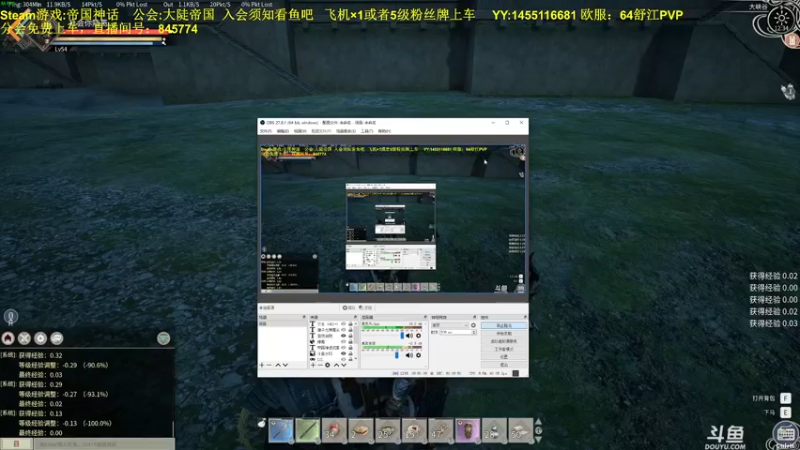Image resolution: width=800 pixels, height=450 pixels.
Task: Click the red home icon above game chat
Action: pyautogui.click(x=8, y=338)
